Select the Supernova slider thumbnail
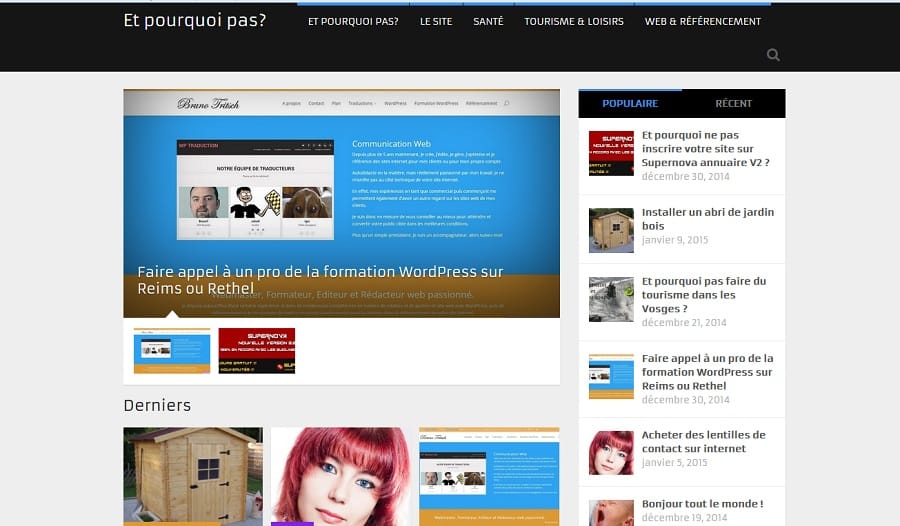This screenshot has height=526, width=900. pyautogui.click(x=256, y=350)
